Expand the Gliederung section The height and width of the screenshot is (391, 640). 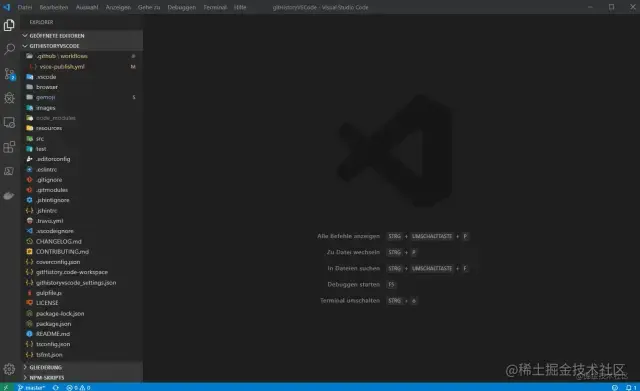pyautogui.click(x=82, y=367)
